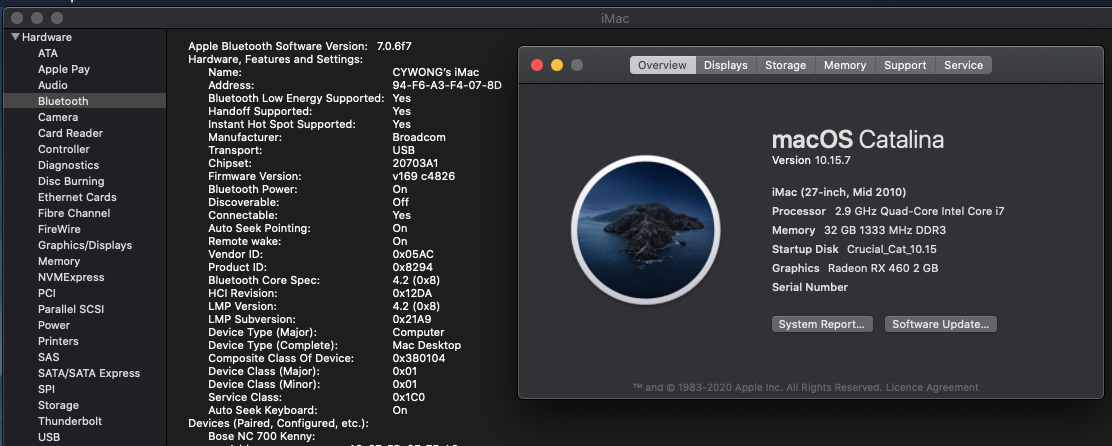
Task: Open the Memory tab in About This Mac
Action: point(845,65)
